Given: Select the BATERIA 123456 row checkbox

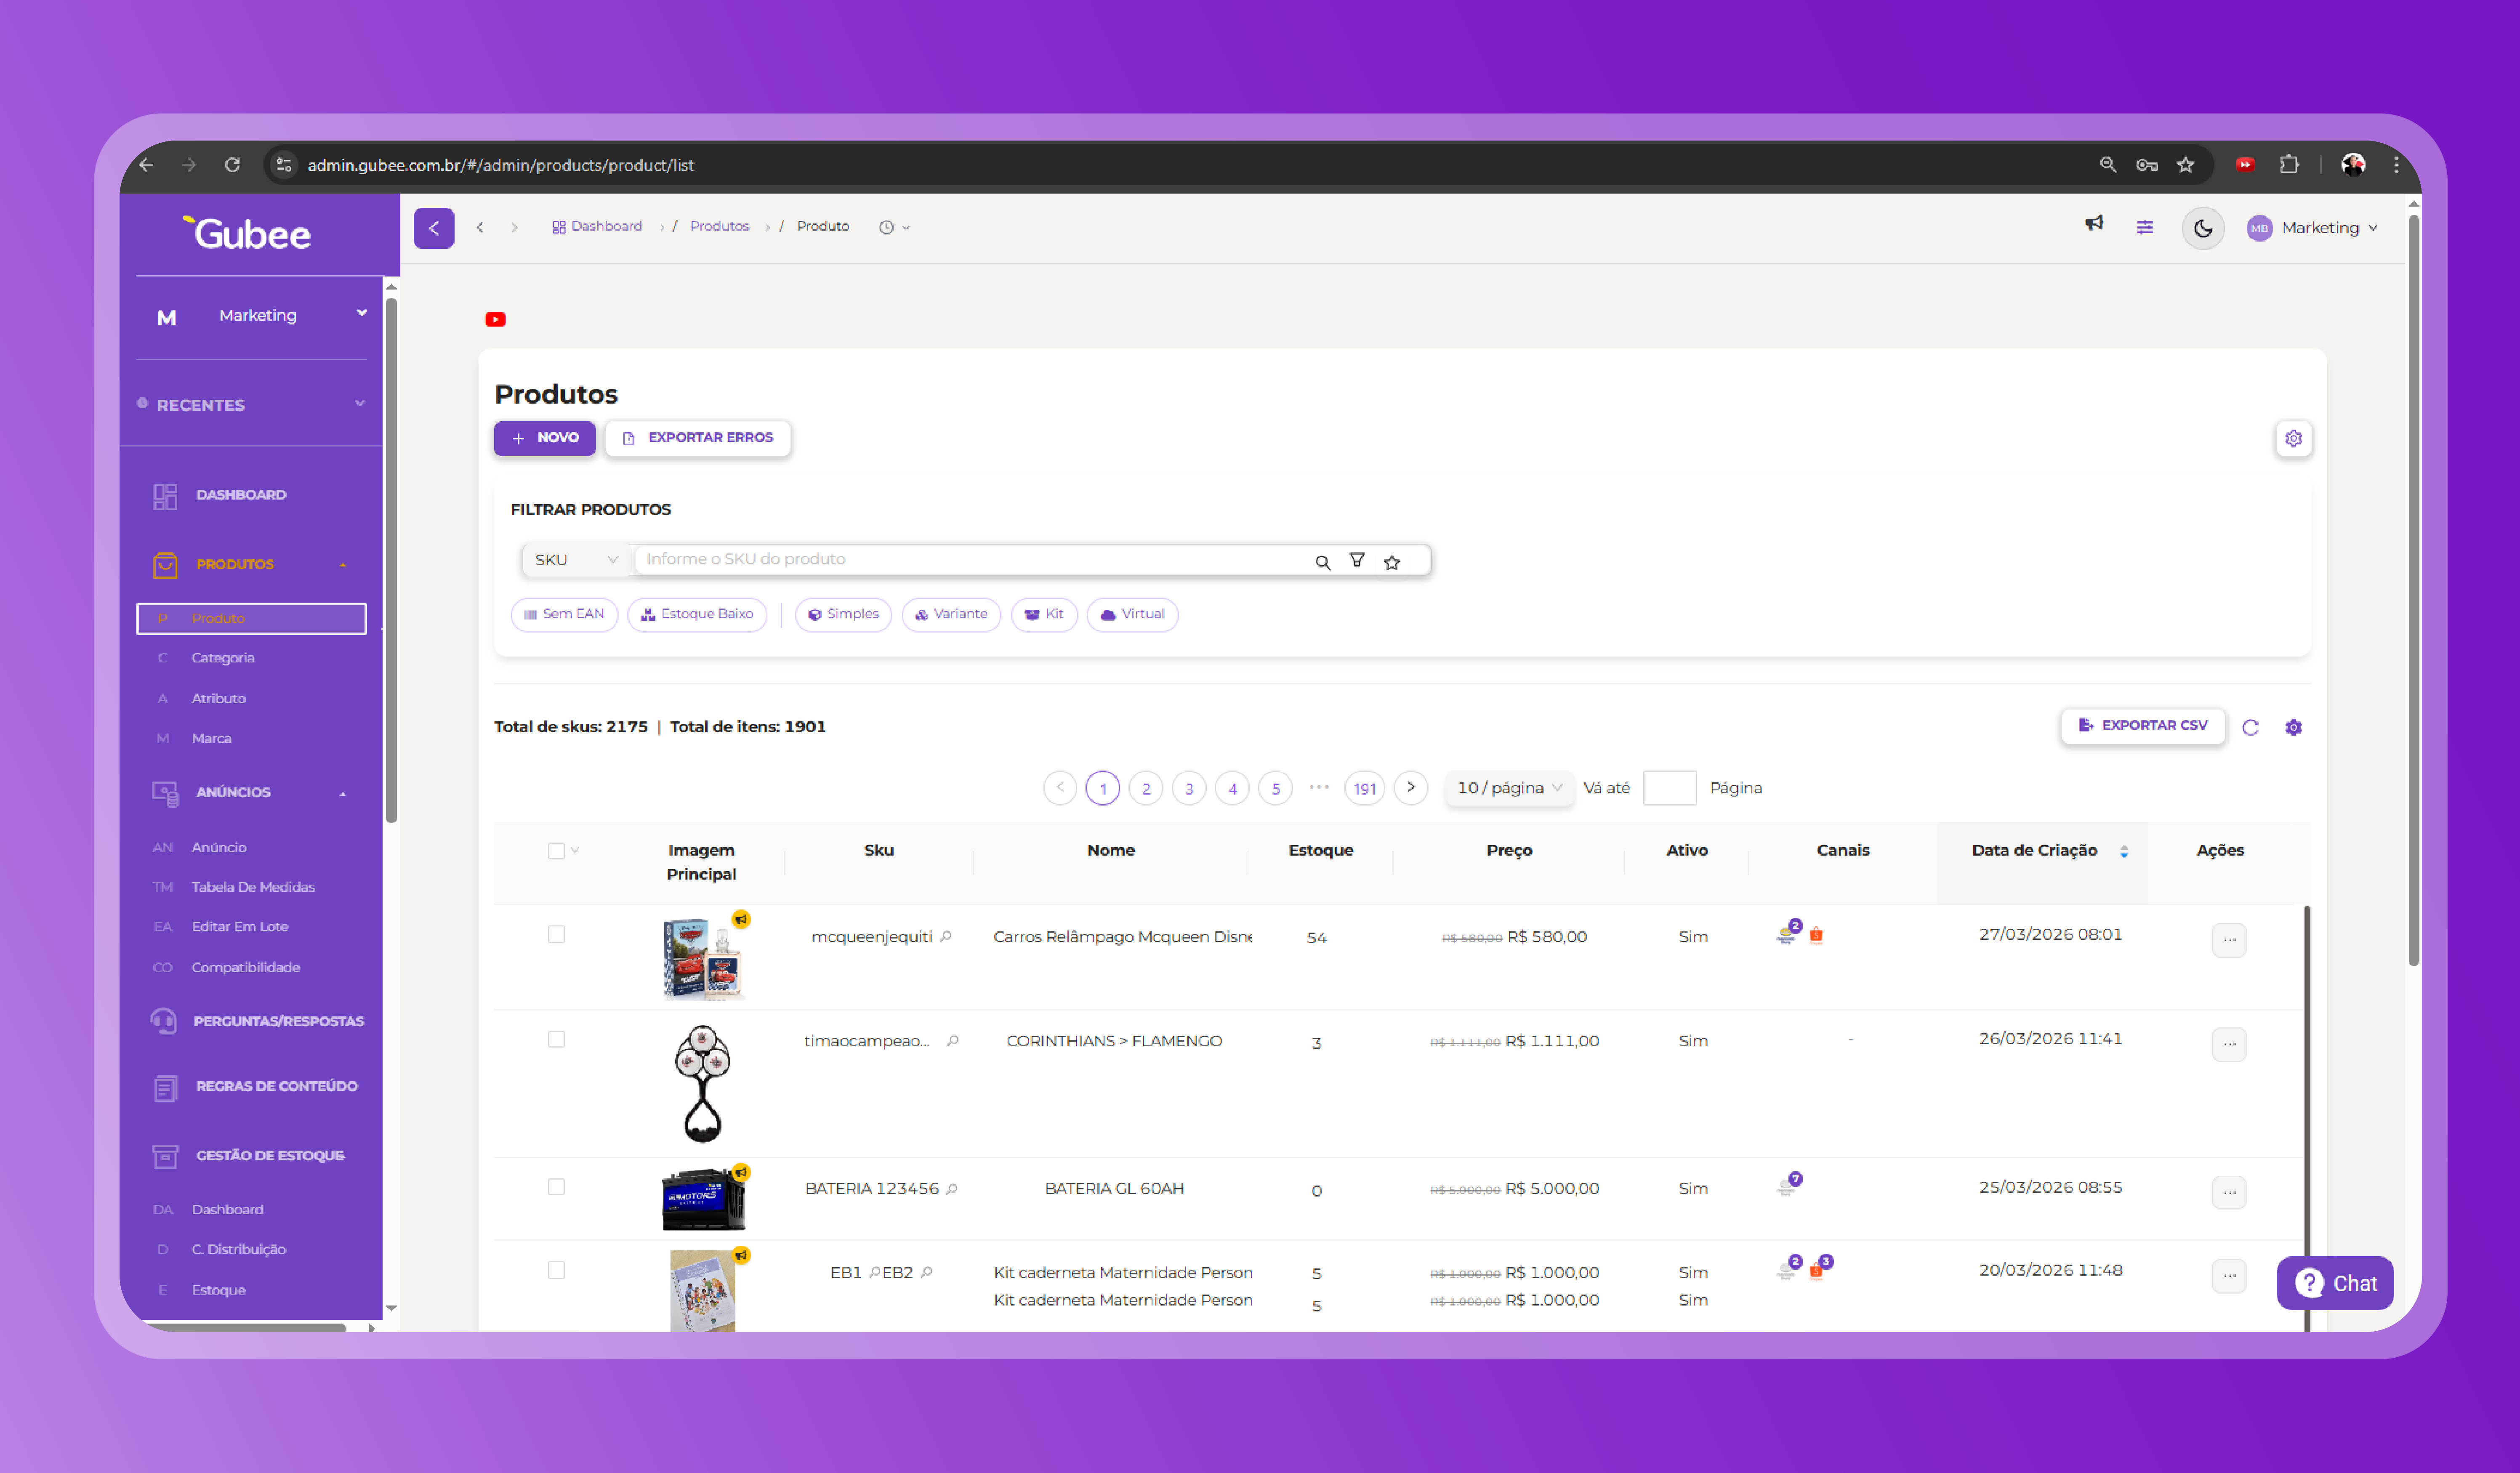Looking at the screenshot, I should [556, 1187].
